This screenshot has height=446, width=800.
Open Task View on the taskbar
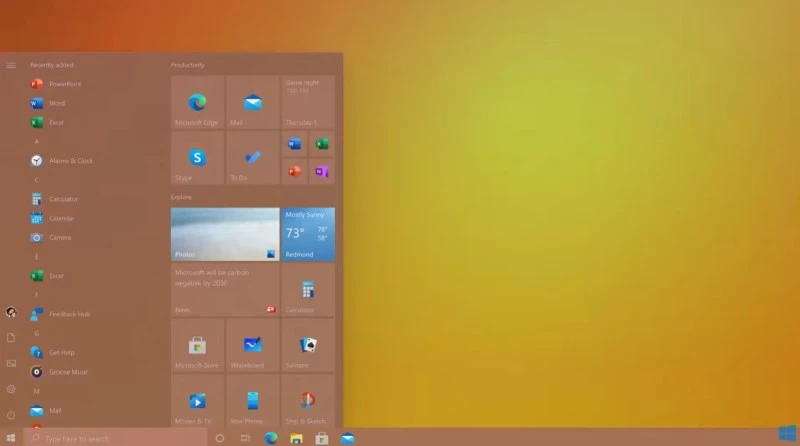click(x=245, y=438)
